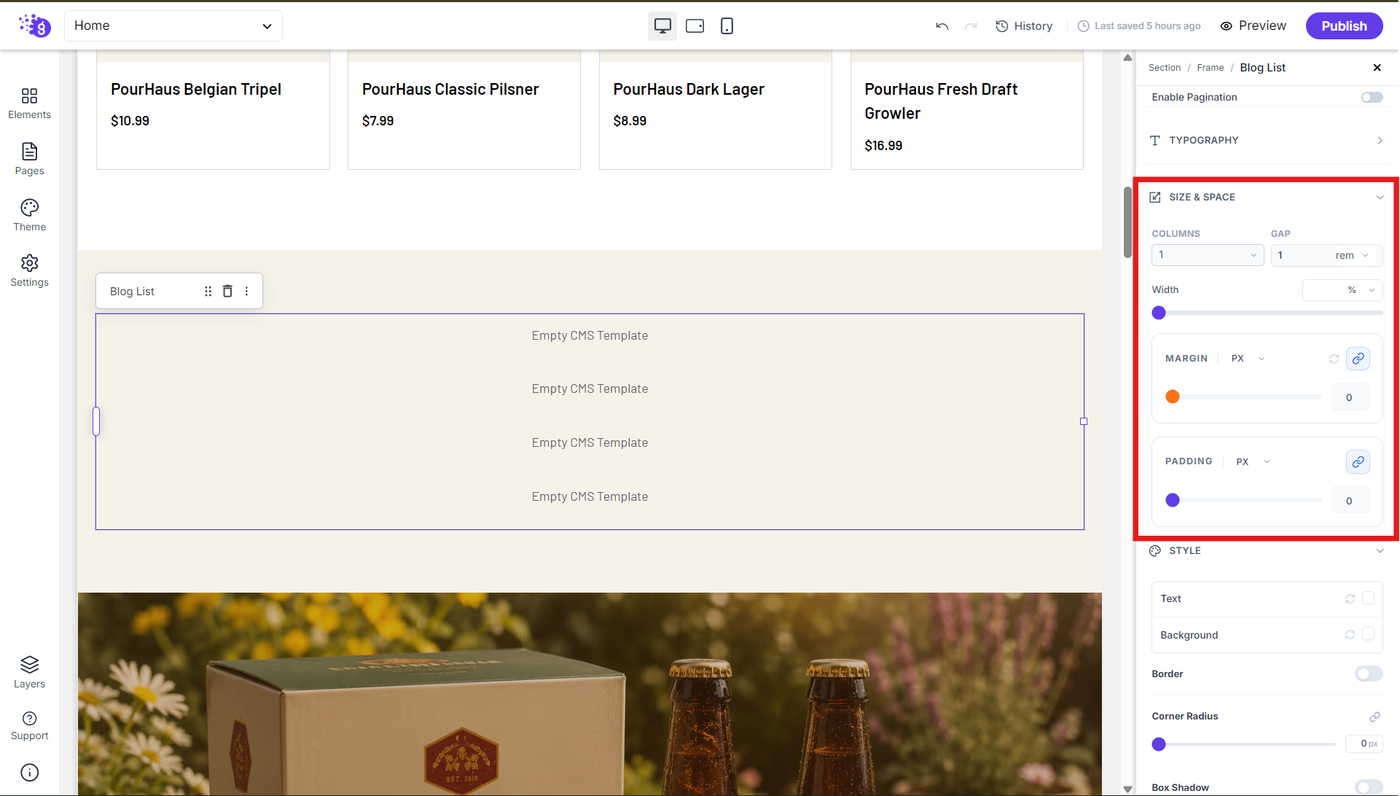Click the Padding value field
Viewport: 1400px width, 796px height.
(x=1350, y=501)
